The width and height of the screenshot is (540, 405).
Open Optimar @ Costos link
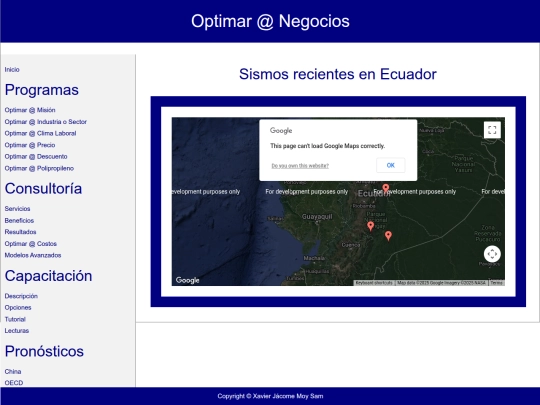pyautogui.click(x=31, y=244)
